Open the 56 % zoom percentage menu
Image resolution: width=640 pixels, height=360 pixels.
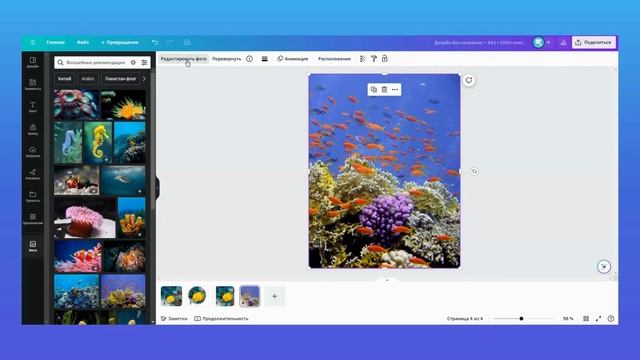[568, 318]
